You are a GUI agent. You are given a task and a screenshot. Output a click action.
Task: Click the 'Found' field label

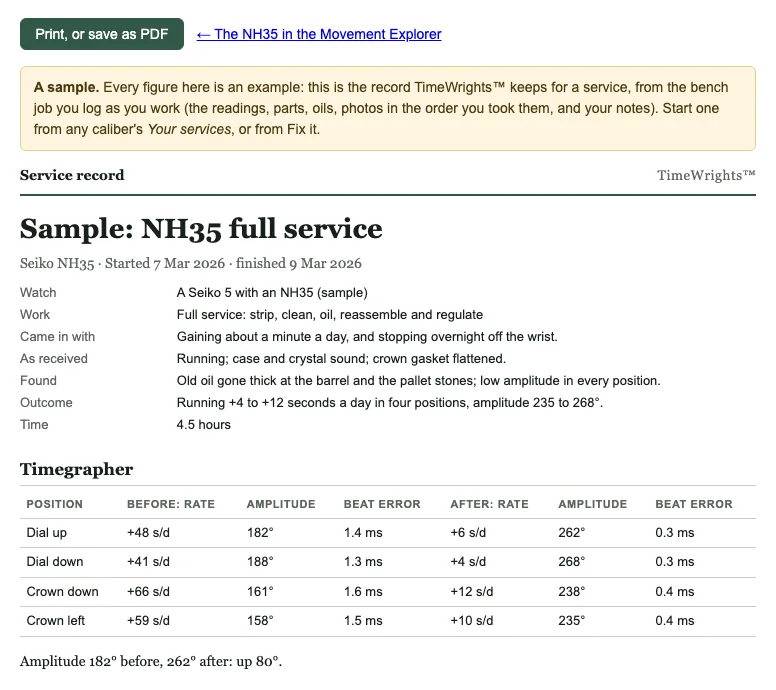[39, 381]
